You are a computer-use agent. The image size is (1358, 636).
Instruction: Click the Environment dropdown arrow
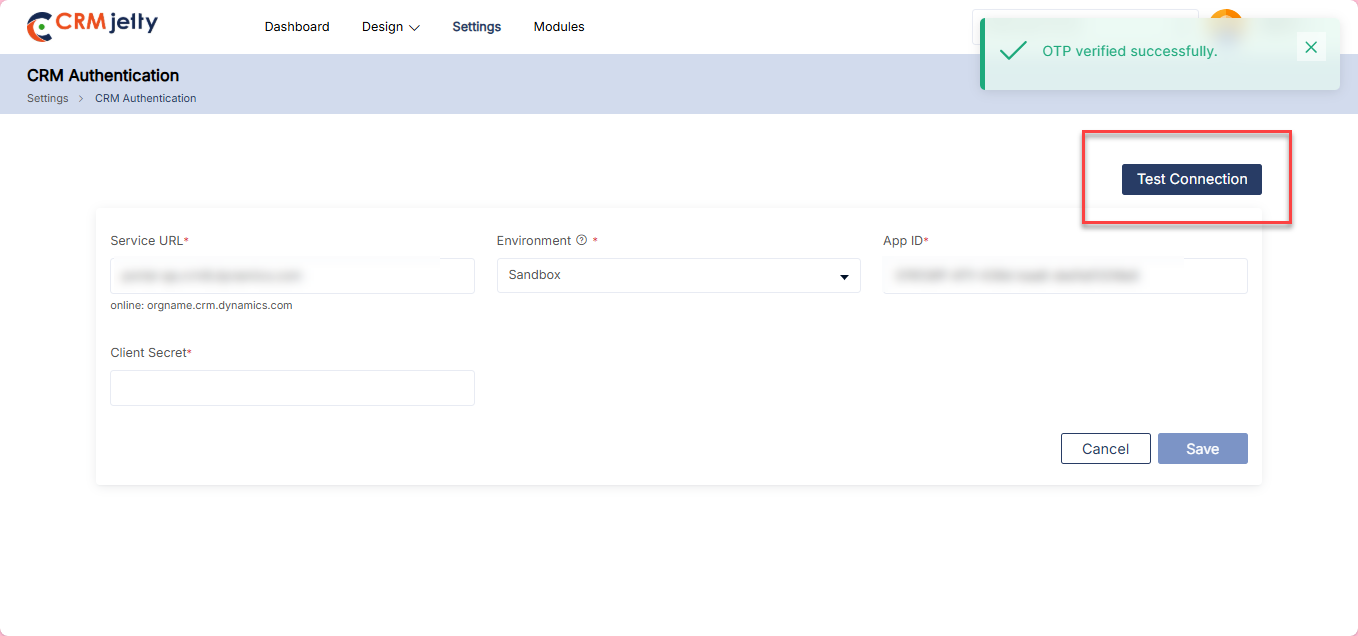pos(844,277)
